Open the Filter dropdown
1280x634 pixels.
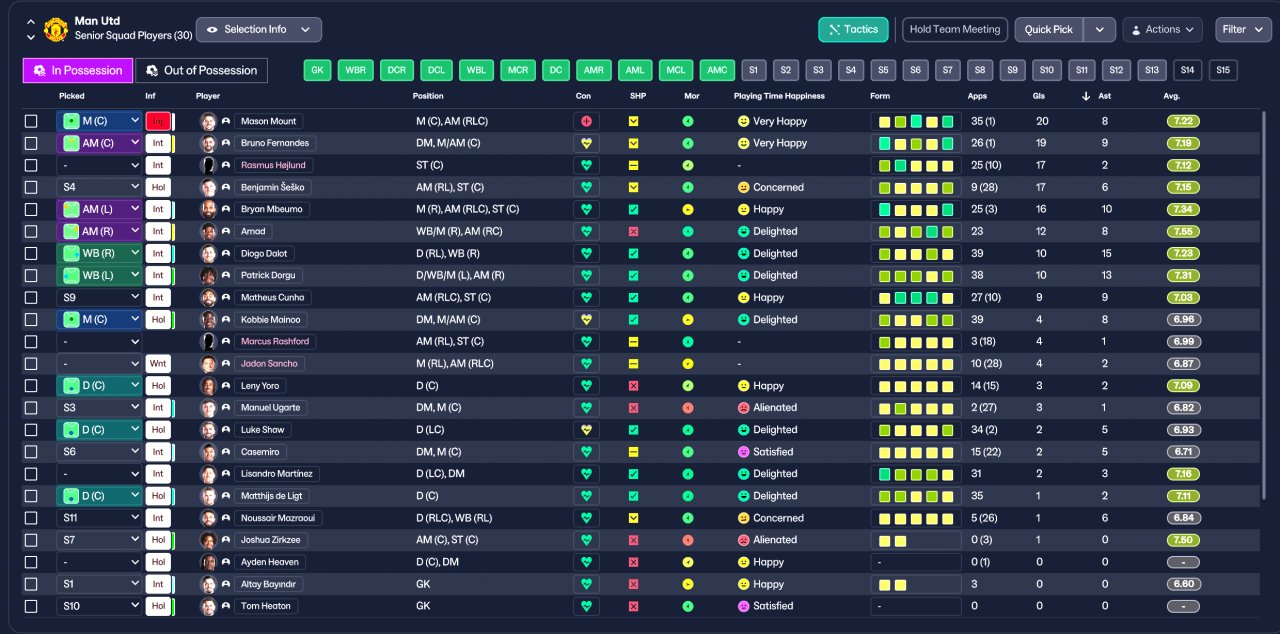(1243, 30)
